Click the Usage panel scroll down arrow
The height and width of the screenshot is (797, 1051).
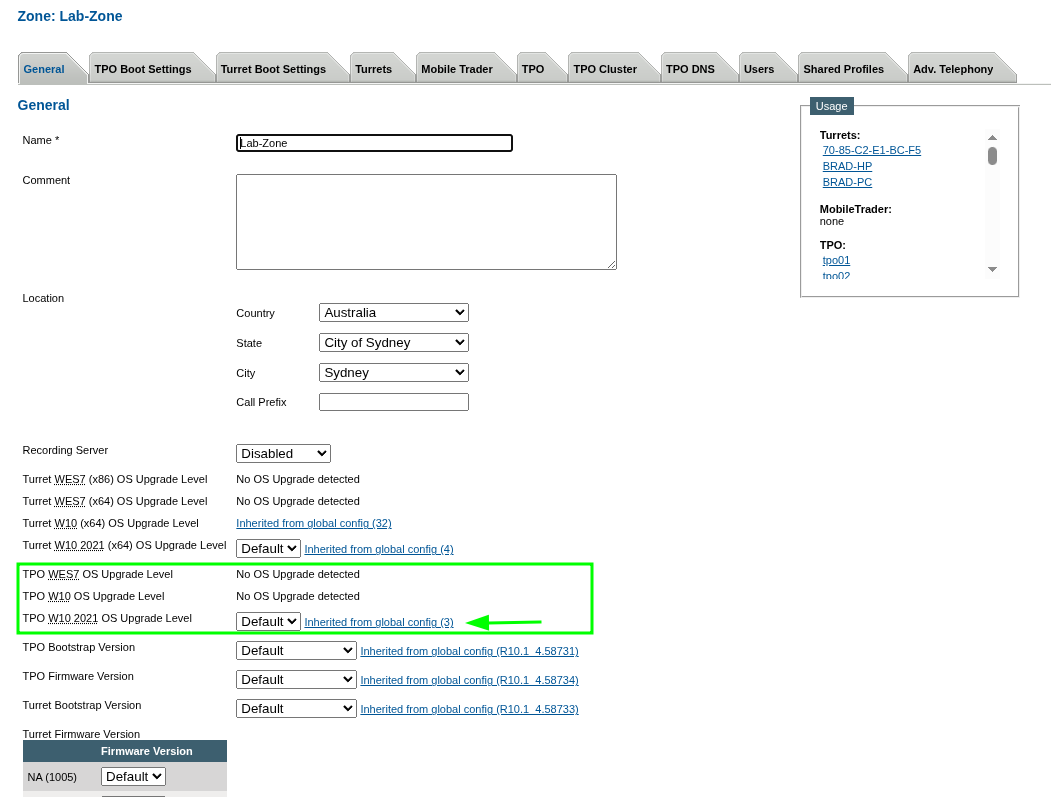click(993, 269)
